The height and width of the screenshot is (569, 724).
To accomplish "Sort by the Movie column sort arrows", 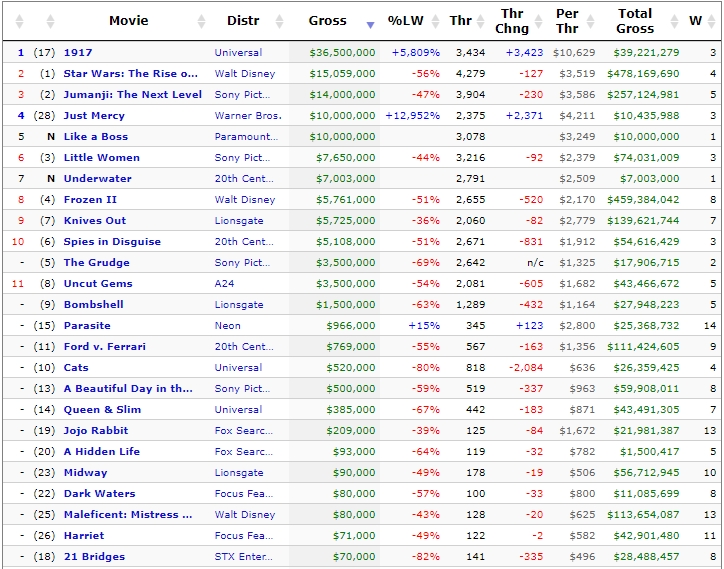I will (x=201, y=21).
